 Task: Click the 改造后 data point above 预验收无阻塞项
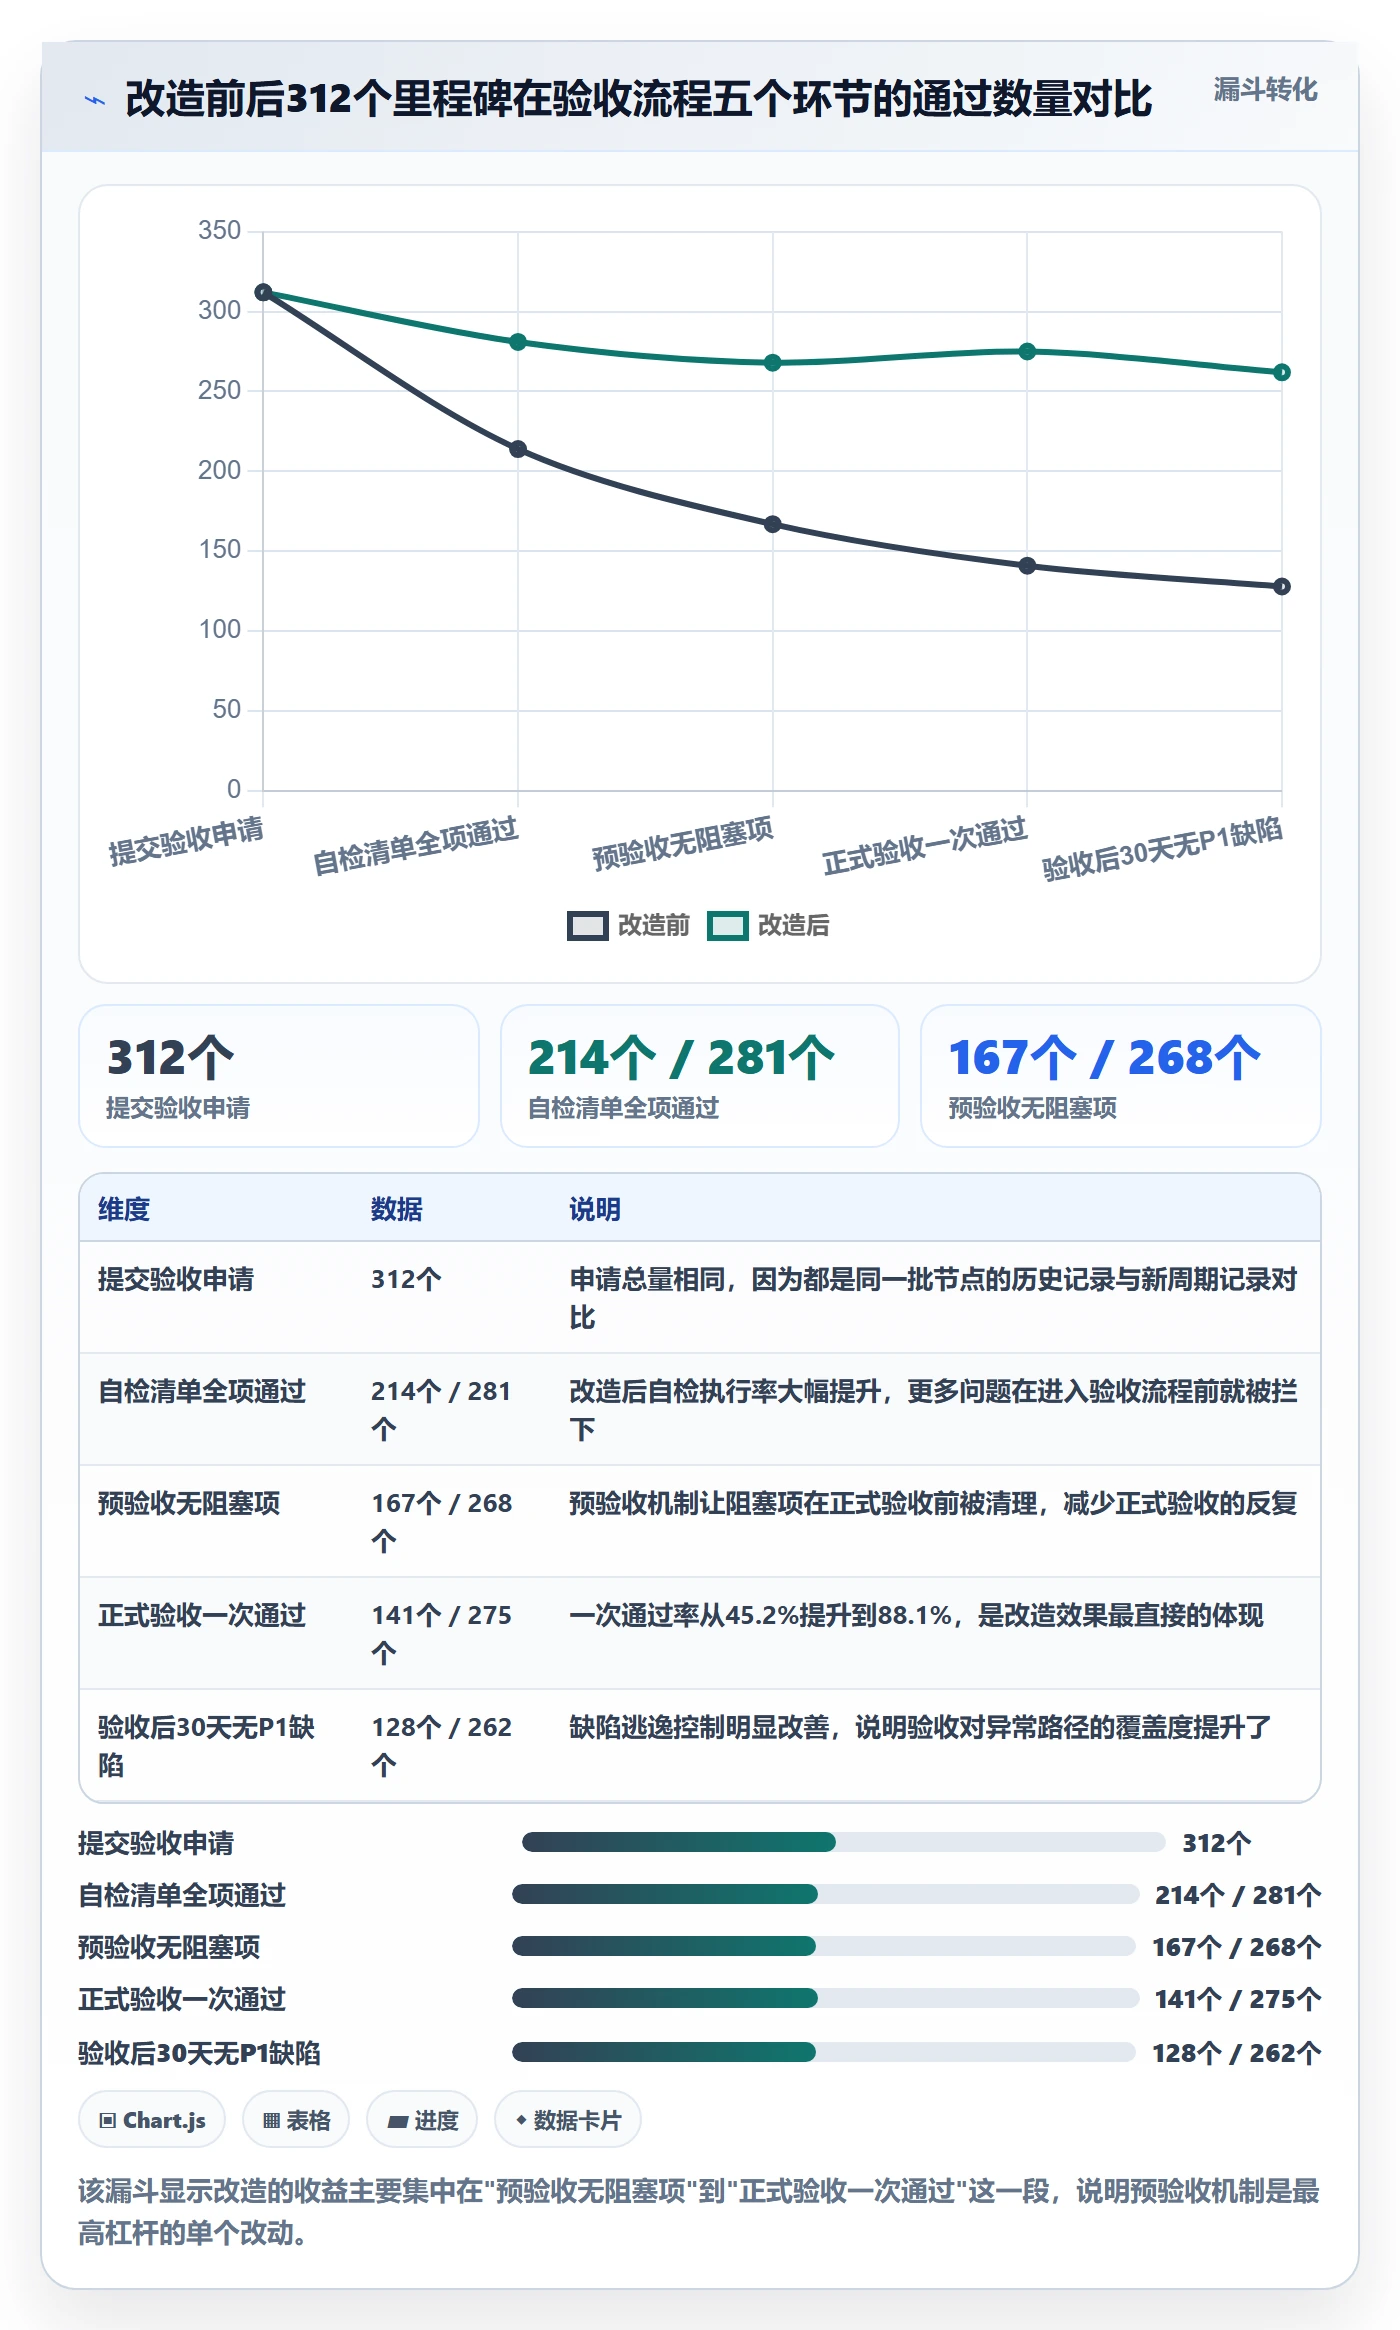click(773, 363)
